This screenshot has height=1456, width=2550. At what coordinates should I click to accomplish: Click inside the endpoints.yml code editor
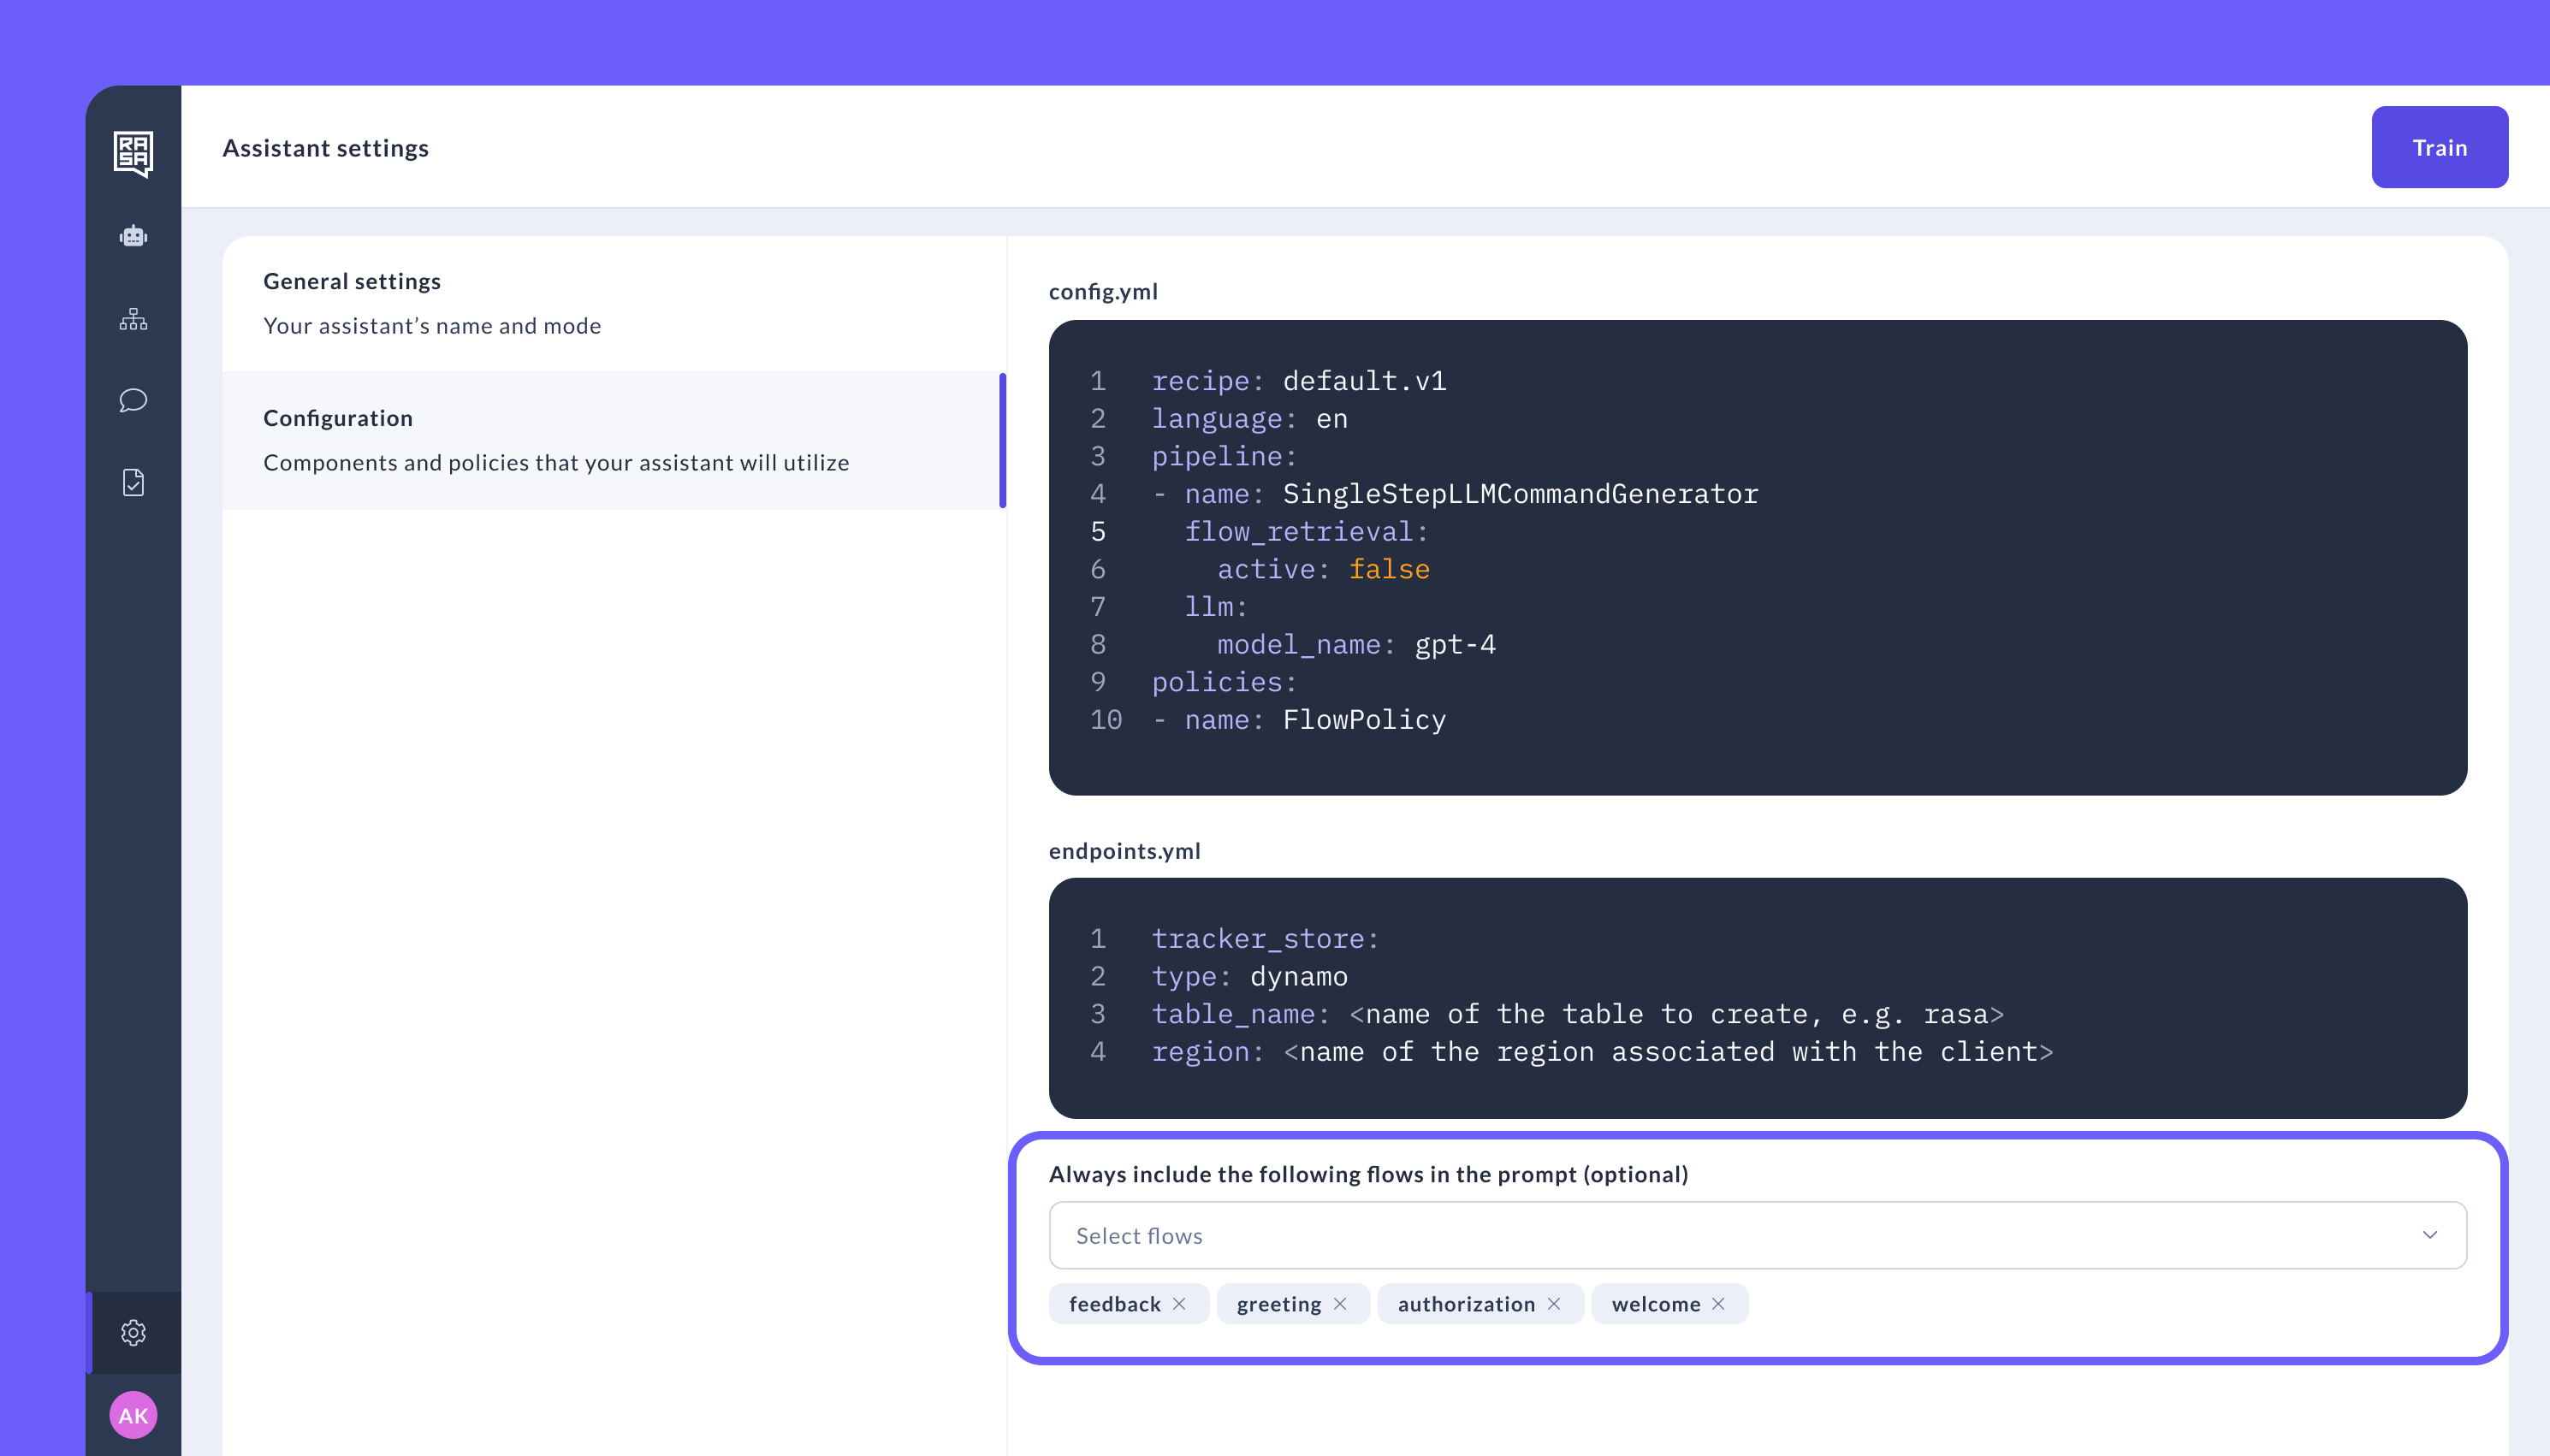[1757, 997]
